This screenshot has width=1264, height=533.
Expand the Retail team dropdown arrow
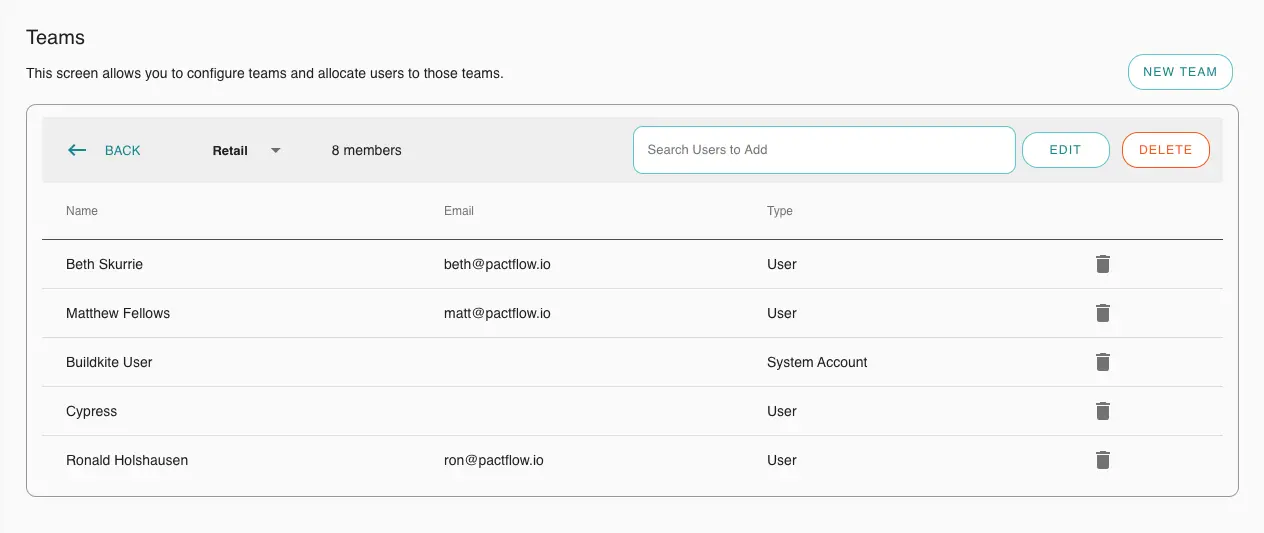pos(276,150)
